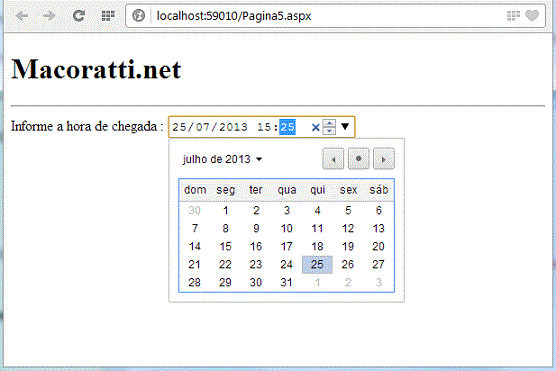
Task: Increase the minutes with the up spinner
Action: click(x=329, y=123)
